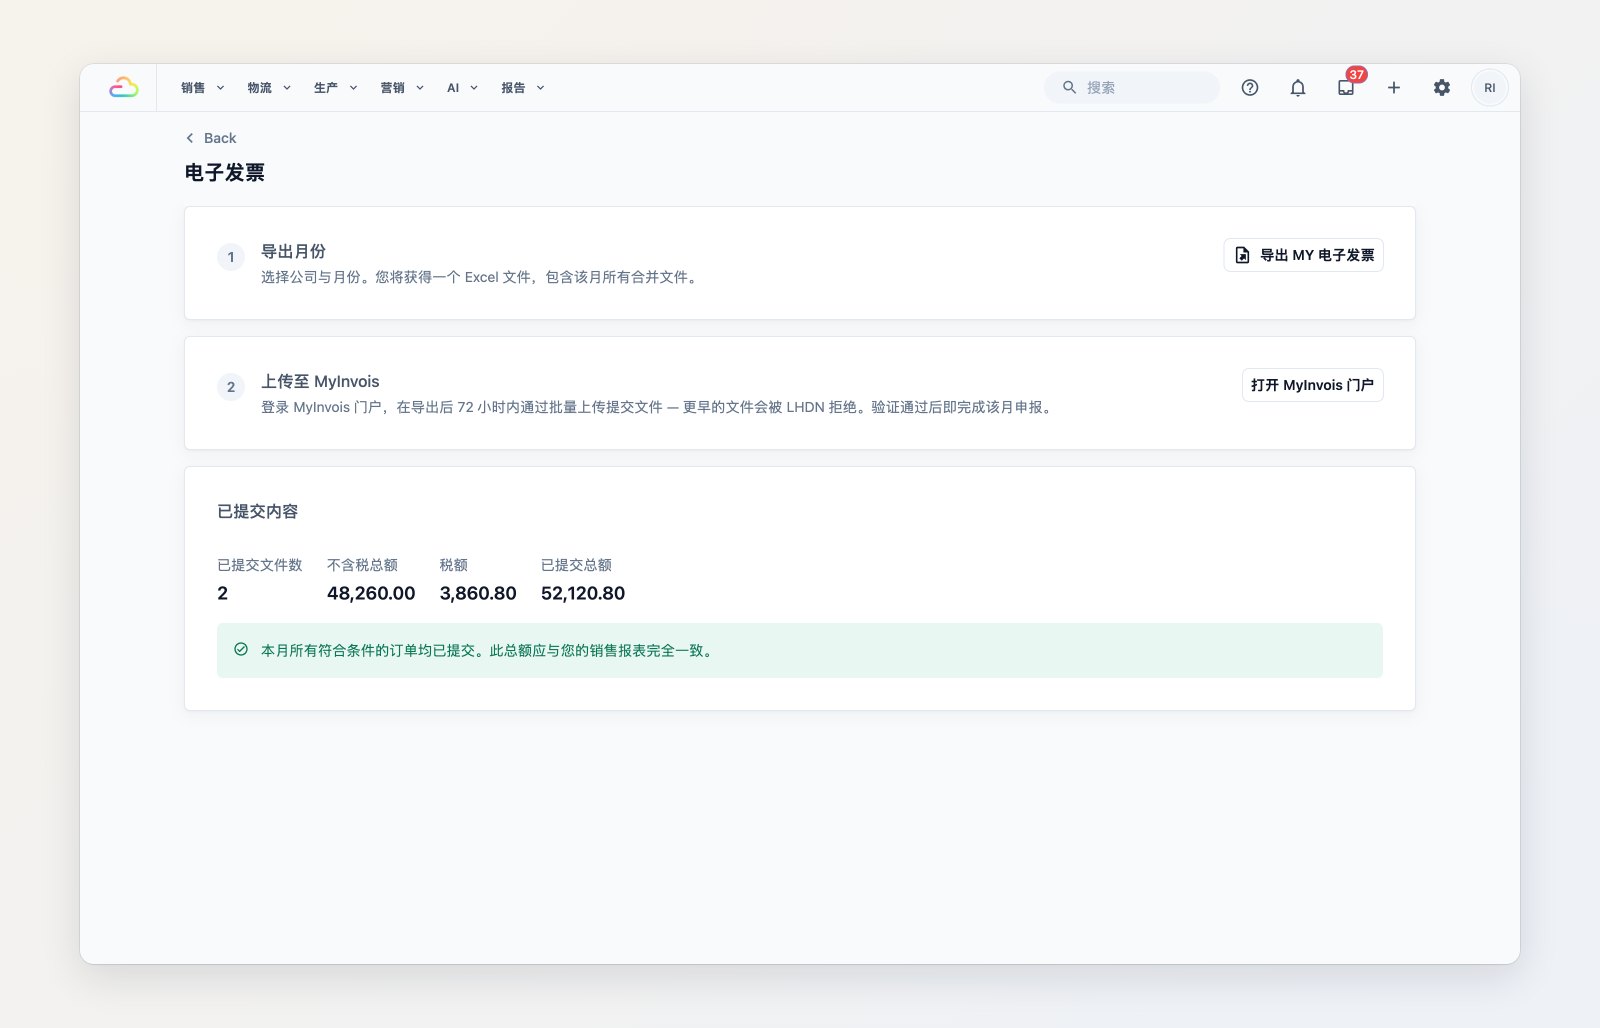
Task: Click the search magnifier icon
Action: (1069, 88)
